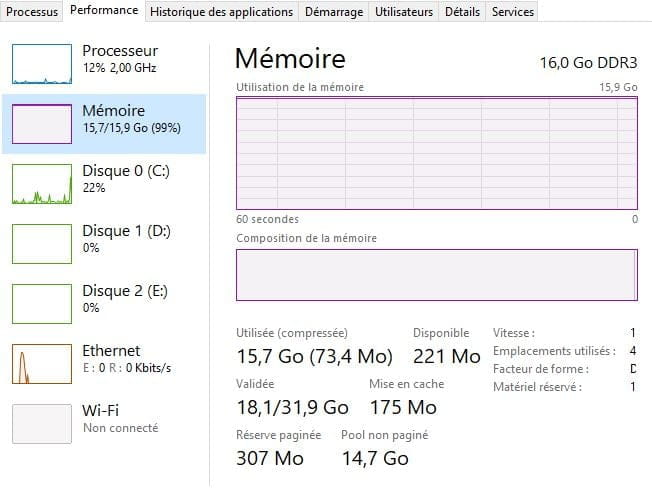This screenshot has height=496, width=652.
Task: Select Disque 1 (D:) graph thumbnail
Action: (41, 244)
